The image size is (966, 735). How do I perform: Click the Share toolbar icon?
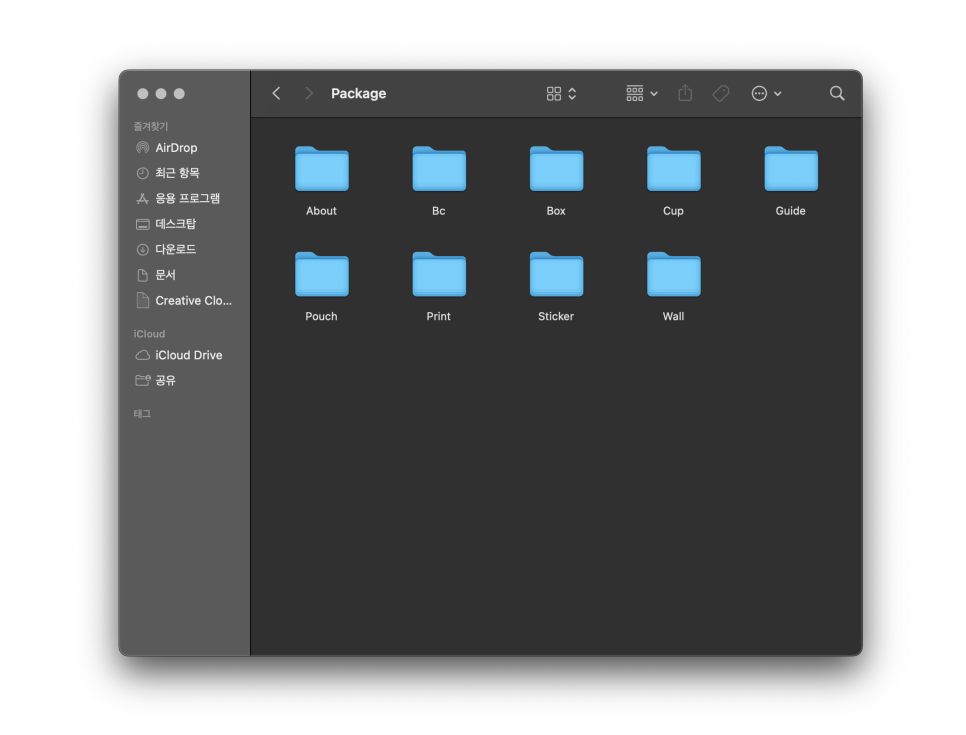tap(685, 93)
